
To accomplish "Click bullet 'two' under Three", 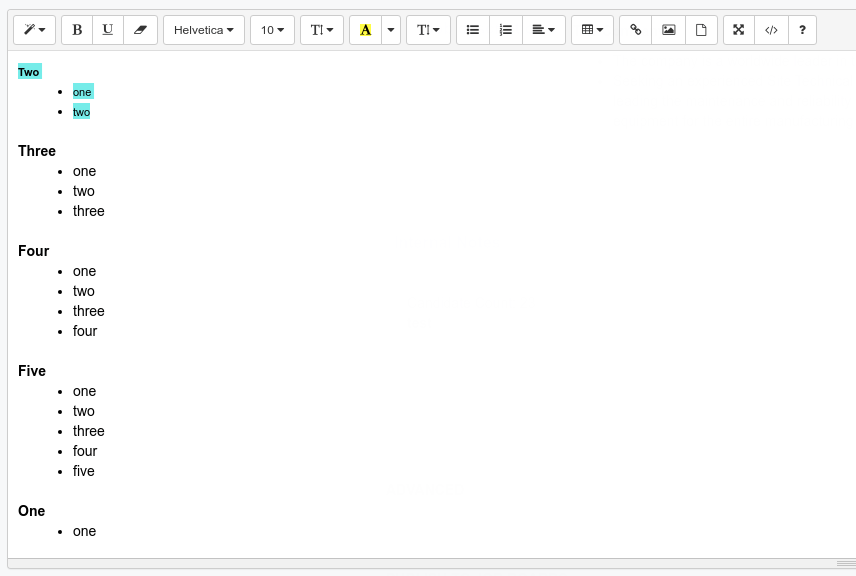I will tap(84, 191).
